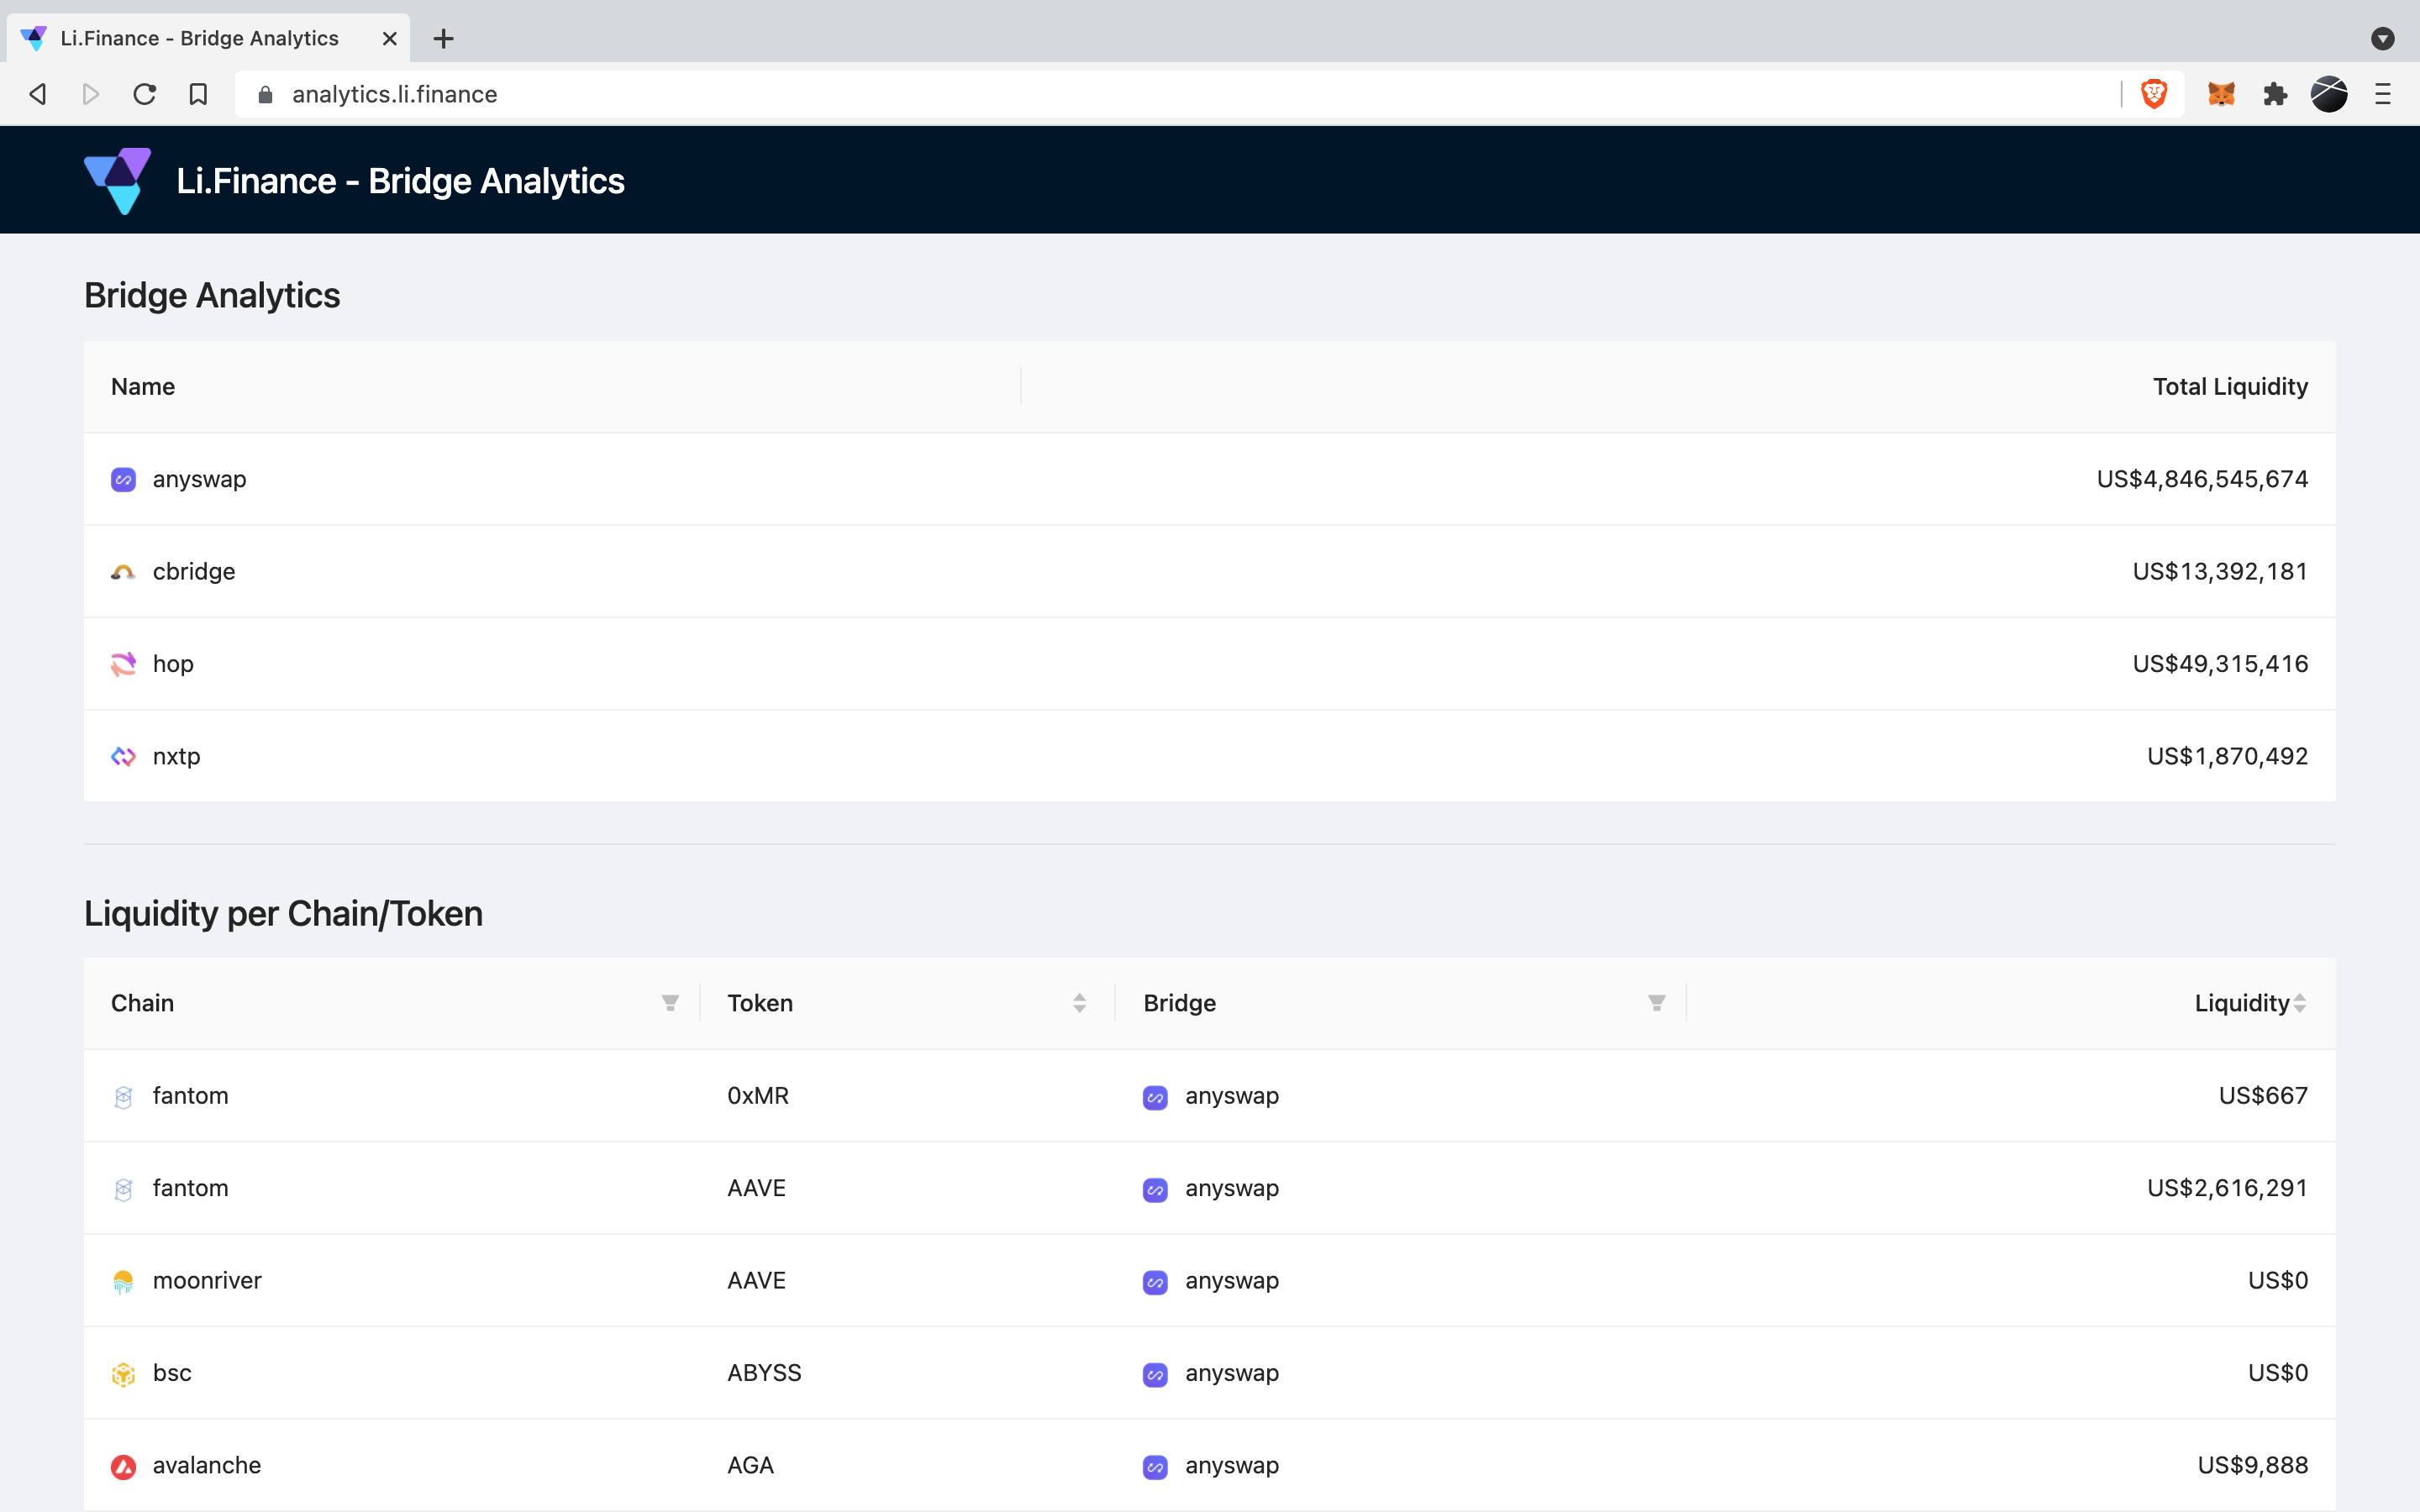Click the Liquidity per Chain/Token heading
2420x1512 pixels.
[x=283, y=914]
